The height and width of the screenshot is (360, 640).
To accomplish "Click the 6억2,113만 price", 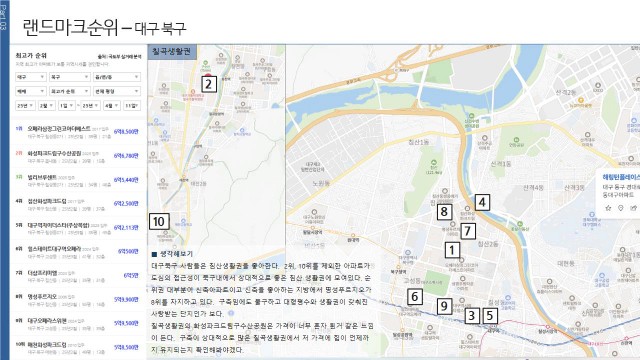I will coord(126,228).
